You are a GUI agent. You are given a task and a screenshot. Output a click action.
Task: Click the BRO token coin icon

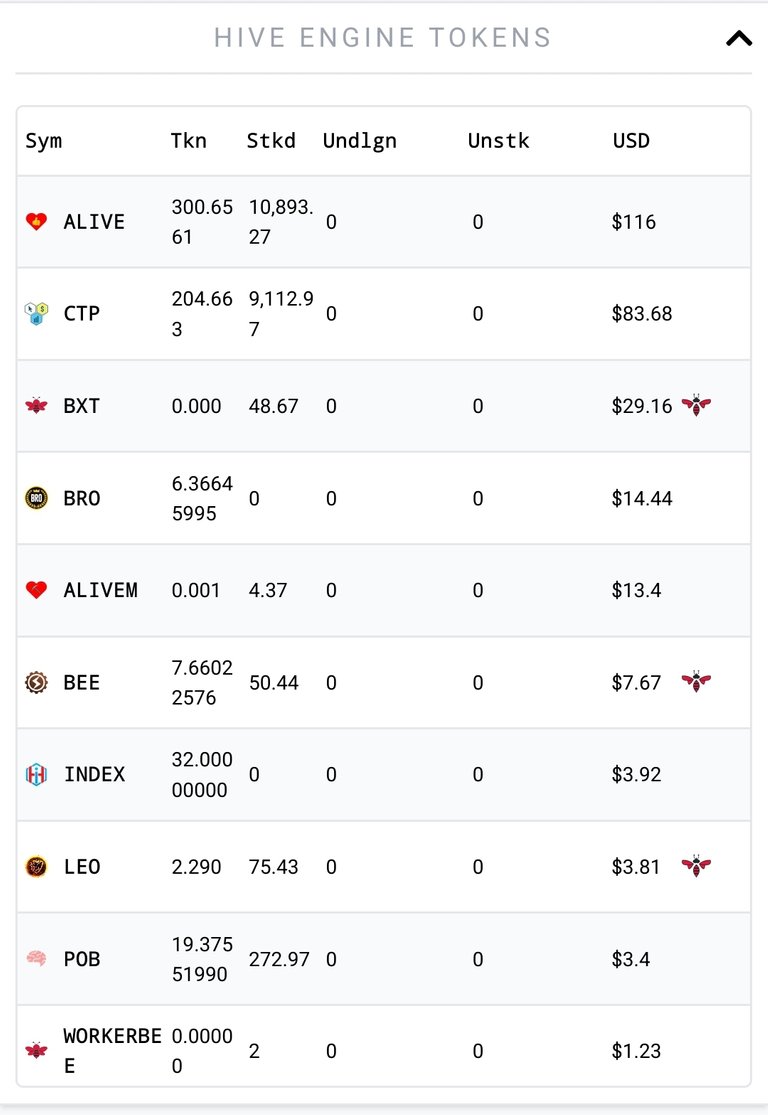36,498
